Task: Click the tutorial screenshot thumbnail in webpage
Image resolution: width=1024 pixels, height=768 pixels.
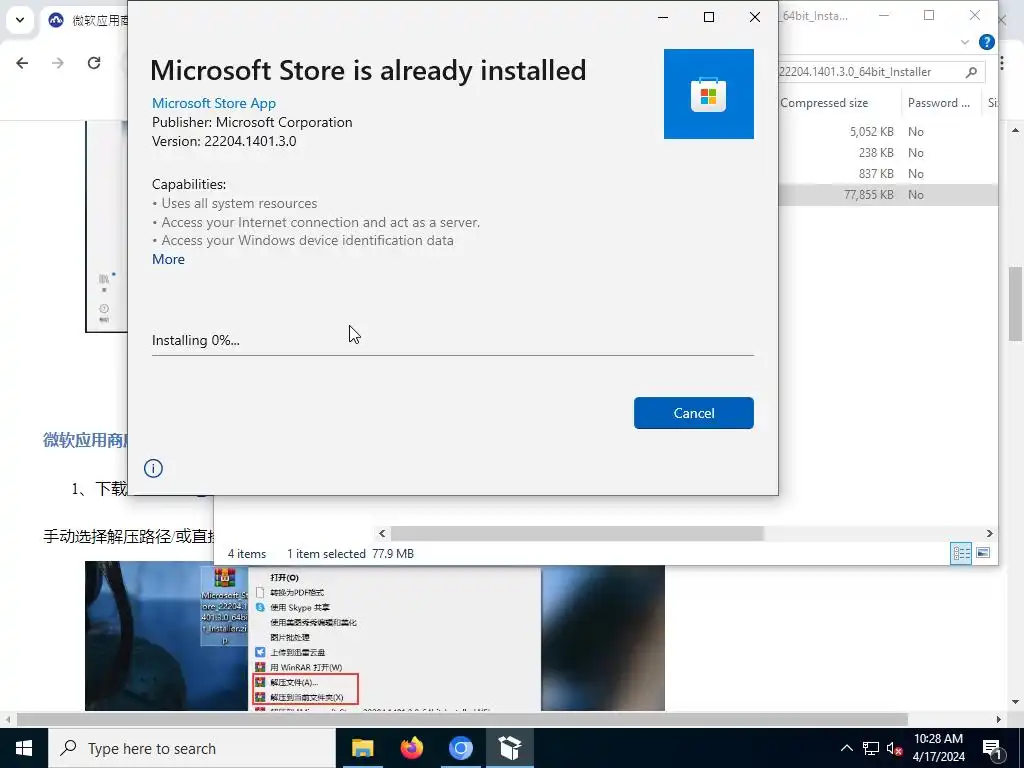Action: pos(375,635)
